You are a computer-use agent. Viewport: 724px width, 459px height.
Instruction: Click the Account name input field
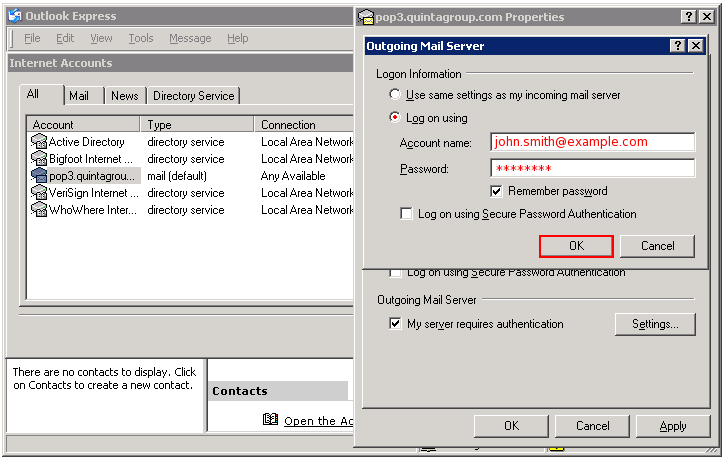point(593,142)
